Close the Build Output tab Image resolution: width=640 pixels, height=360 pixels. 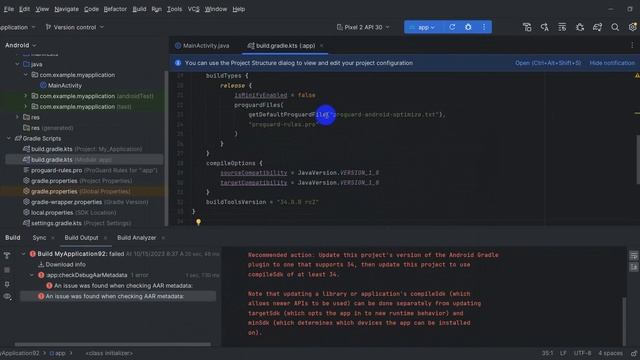tap(105, 238)
